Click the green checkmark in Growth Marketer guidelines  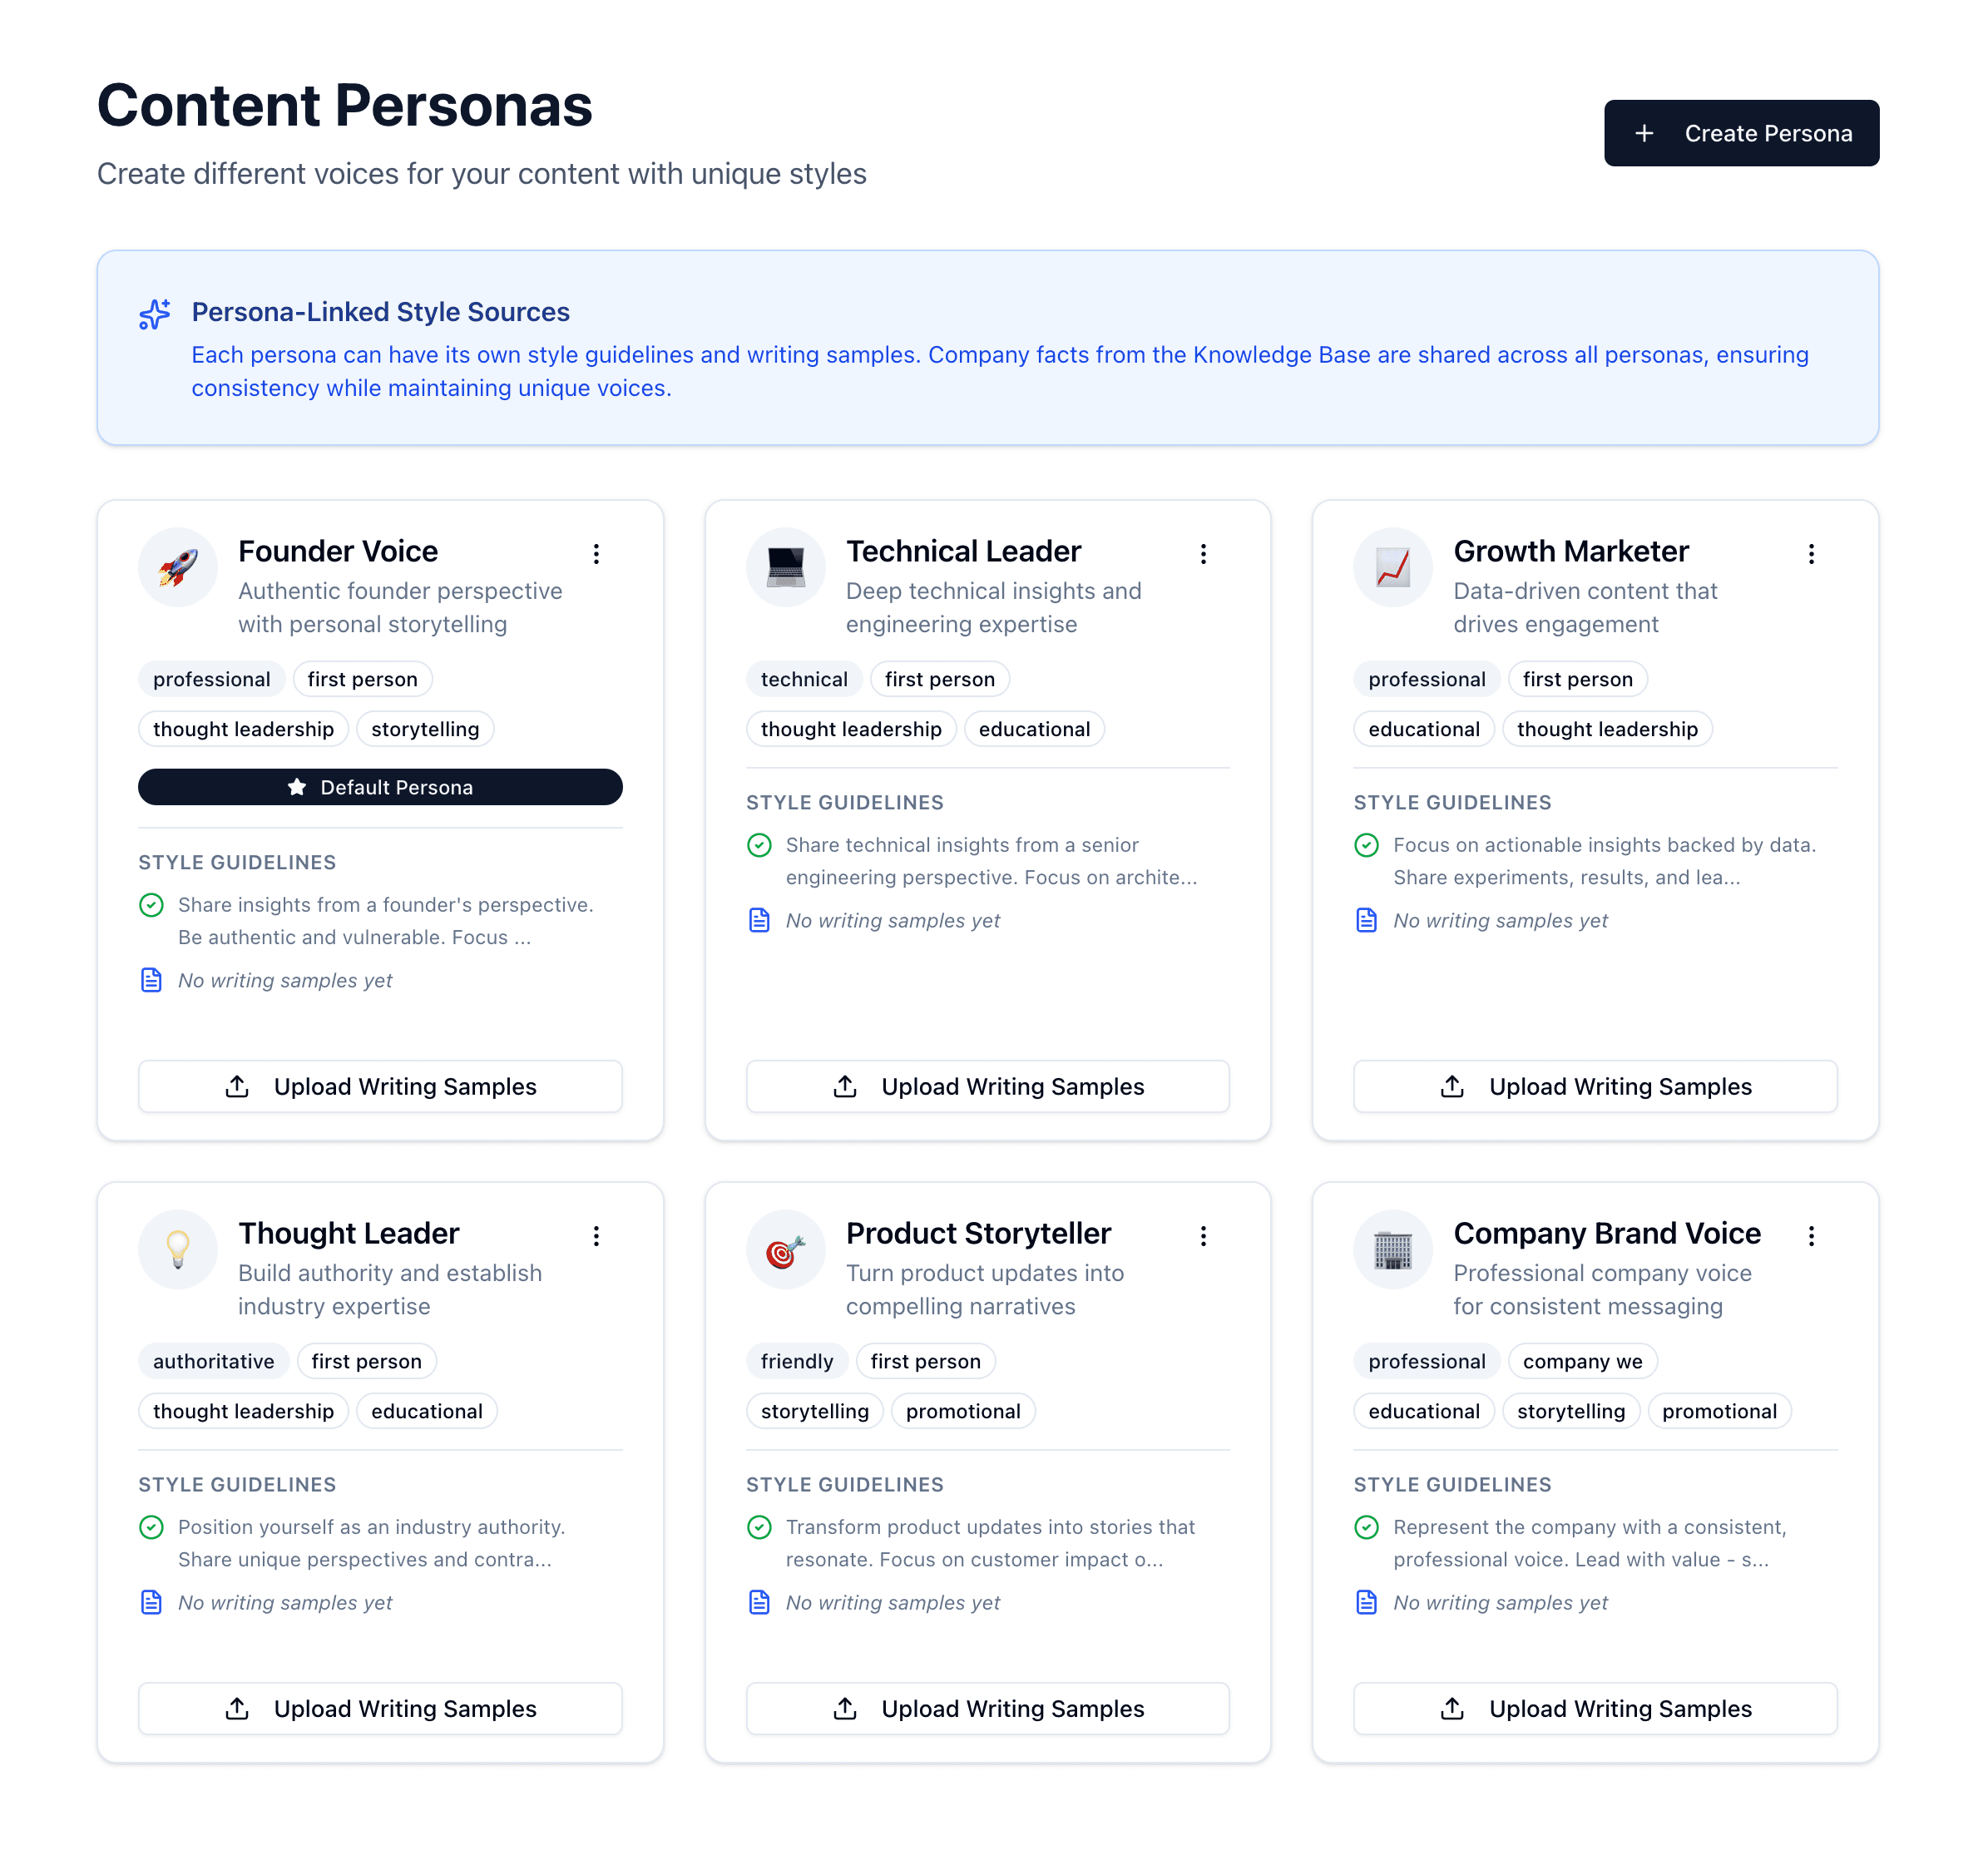coord(1367,845)
